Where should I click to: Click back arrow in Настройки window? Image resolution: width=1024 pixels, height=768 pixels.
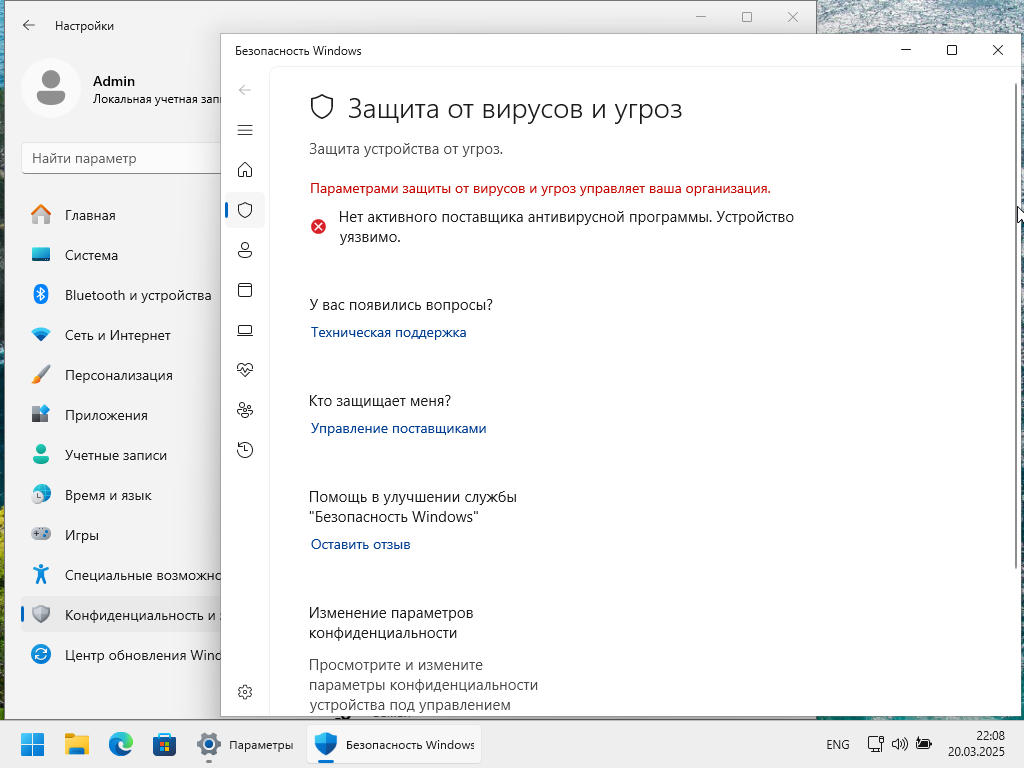click(x=29, y=25)
